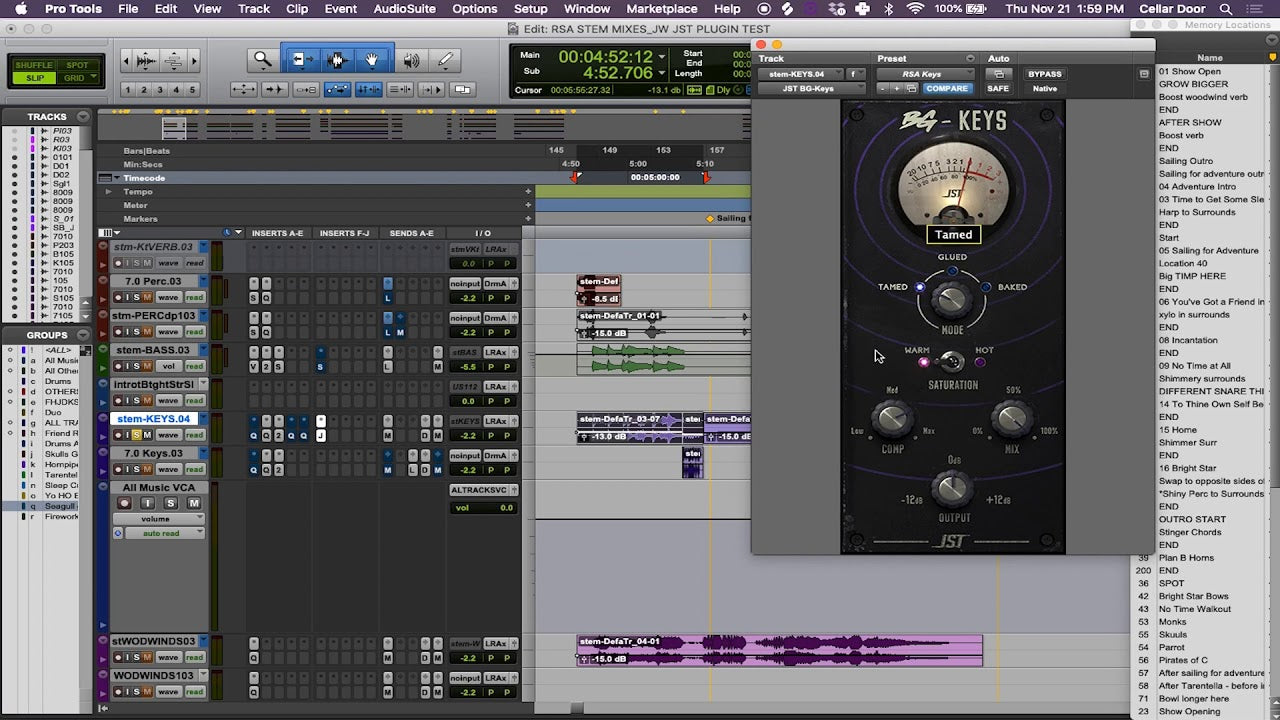Viewport: 1280px width, 720px height.
Task: Unsolo the stem-KEYS.04 track
Action: click(139, 435)
